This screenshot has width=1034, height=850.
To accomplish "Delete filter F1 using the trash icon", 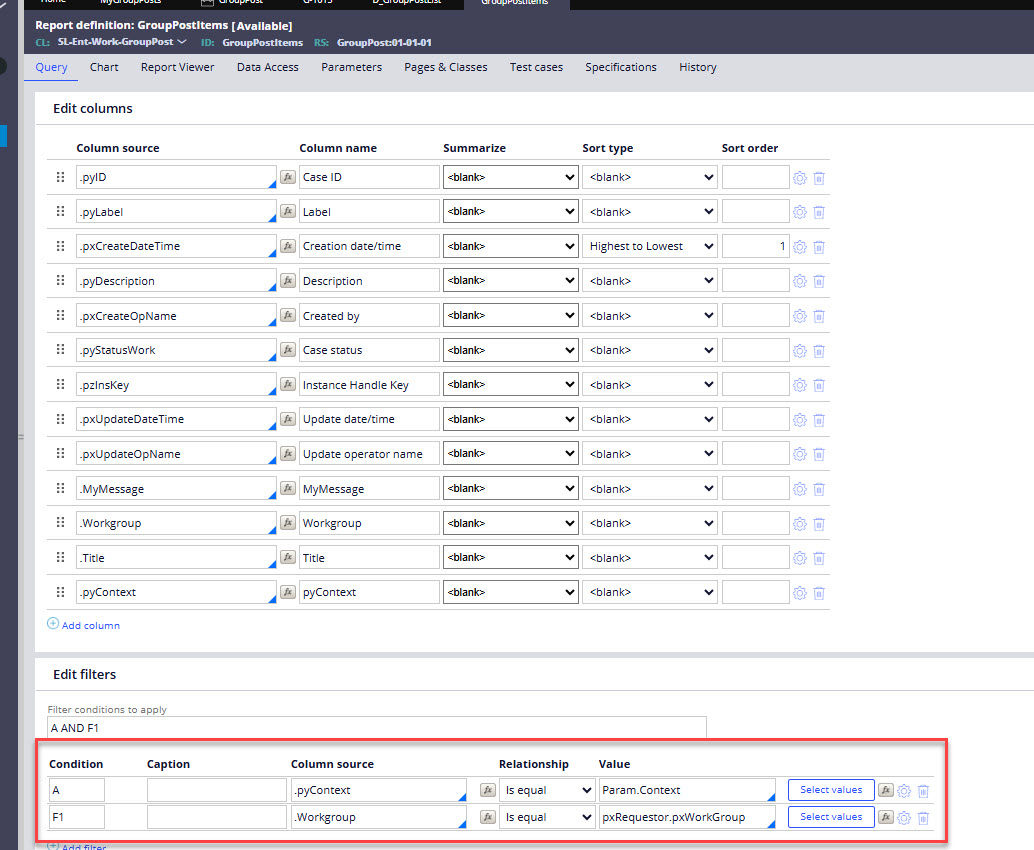I will click(x=923, y=817).
